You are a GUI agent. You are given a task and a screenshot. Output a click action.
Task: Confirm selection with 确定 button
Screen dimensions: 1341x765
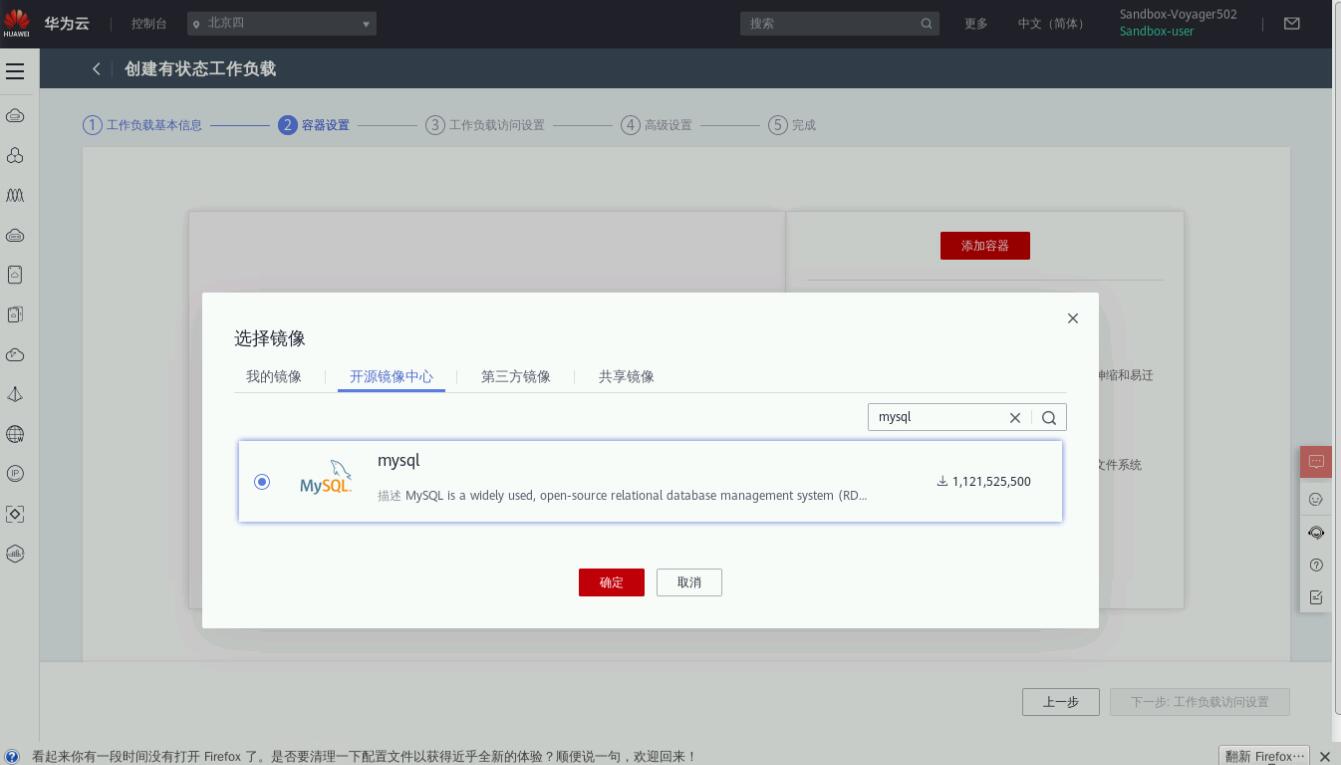coord(611,582)
